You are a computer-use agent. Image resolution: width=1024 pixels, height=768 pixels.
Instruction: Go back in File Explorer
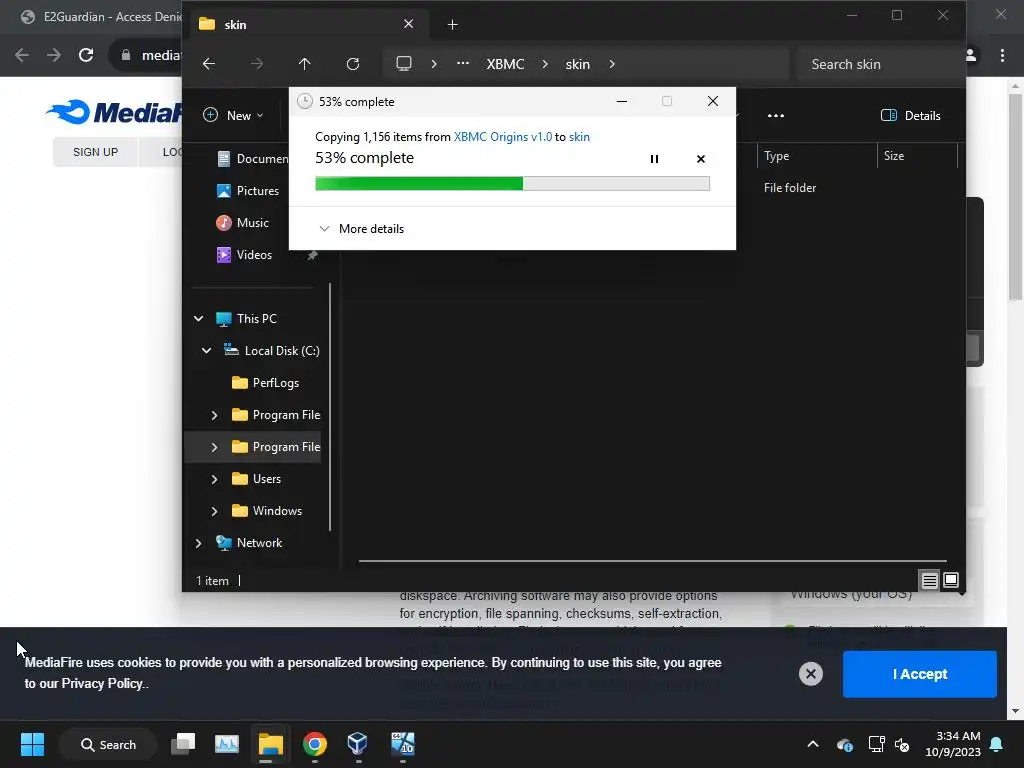coord(209,64)
